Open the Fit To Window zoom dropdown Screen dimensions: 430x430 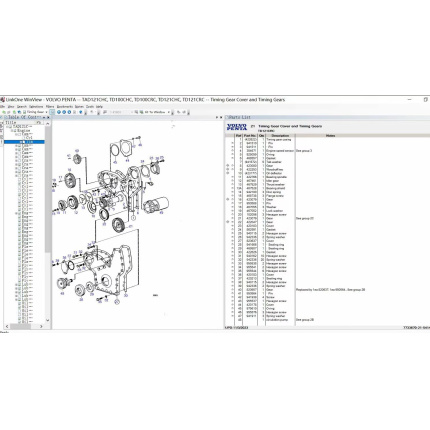(168, 112)
